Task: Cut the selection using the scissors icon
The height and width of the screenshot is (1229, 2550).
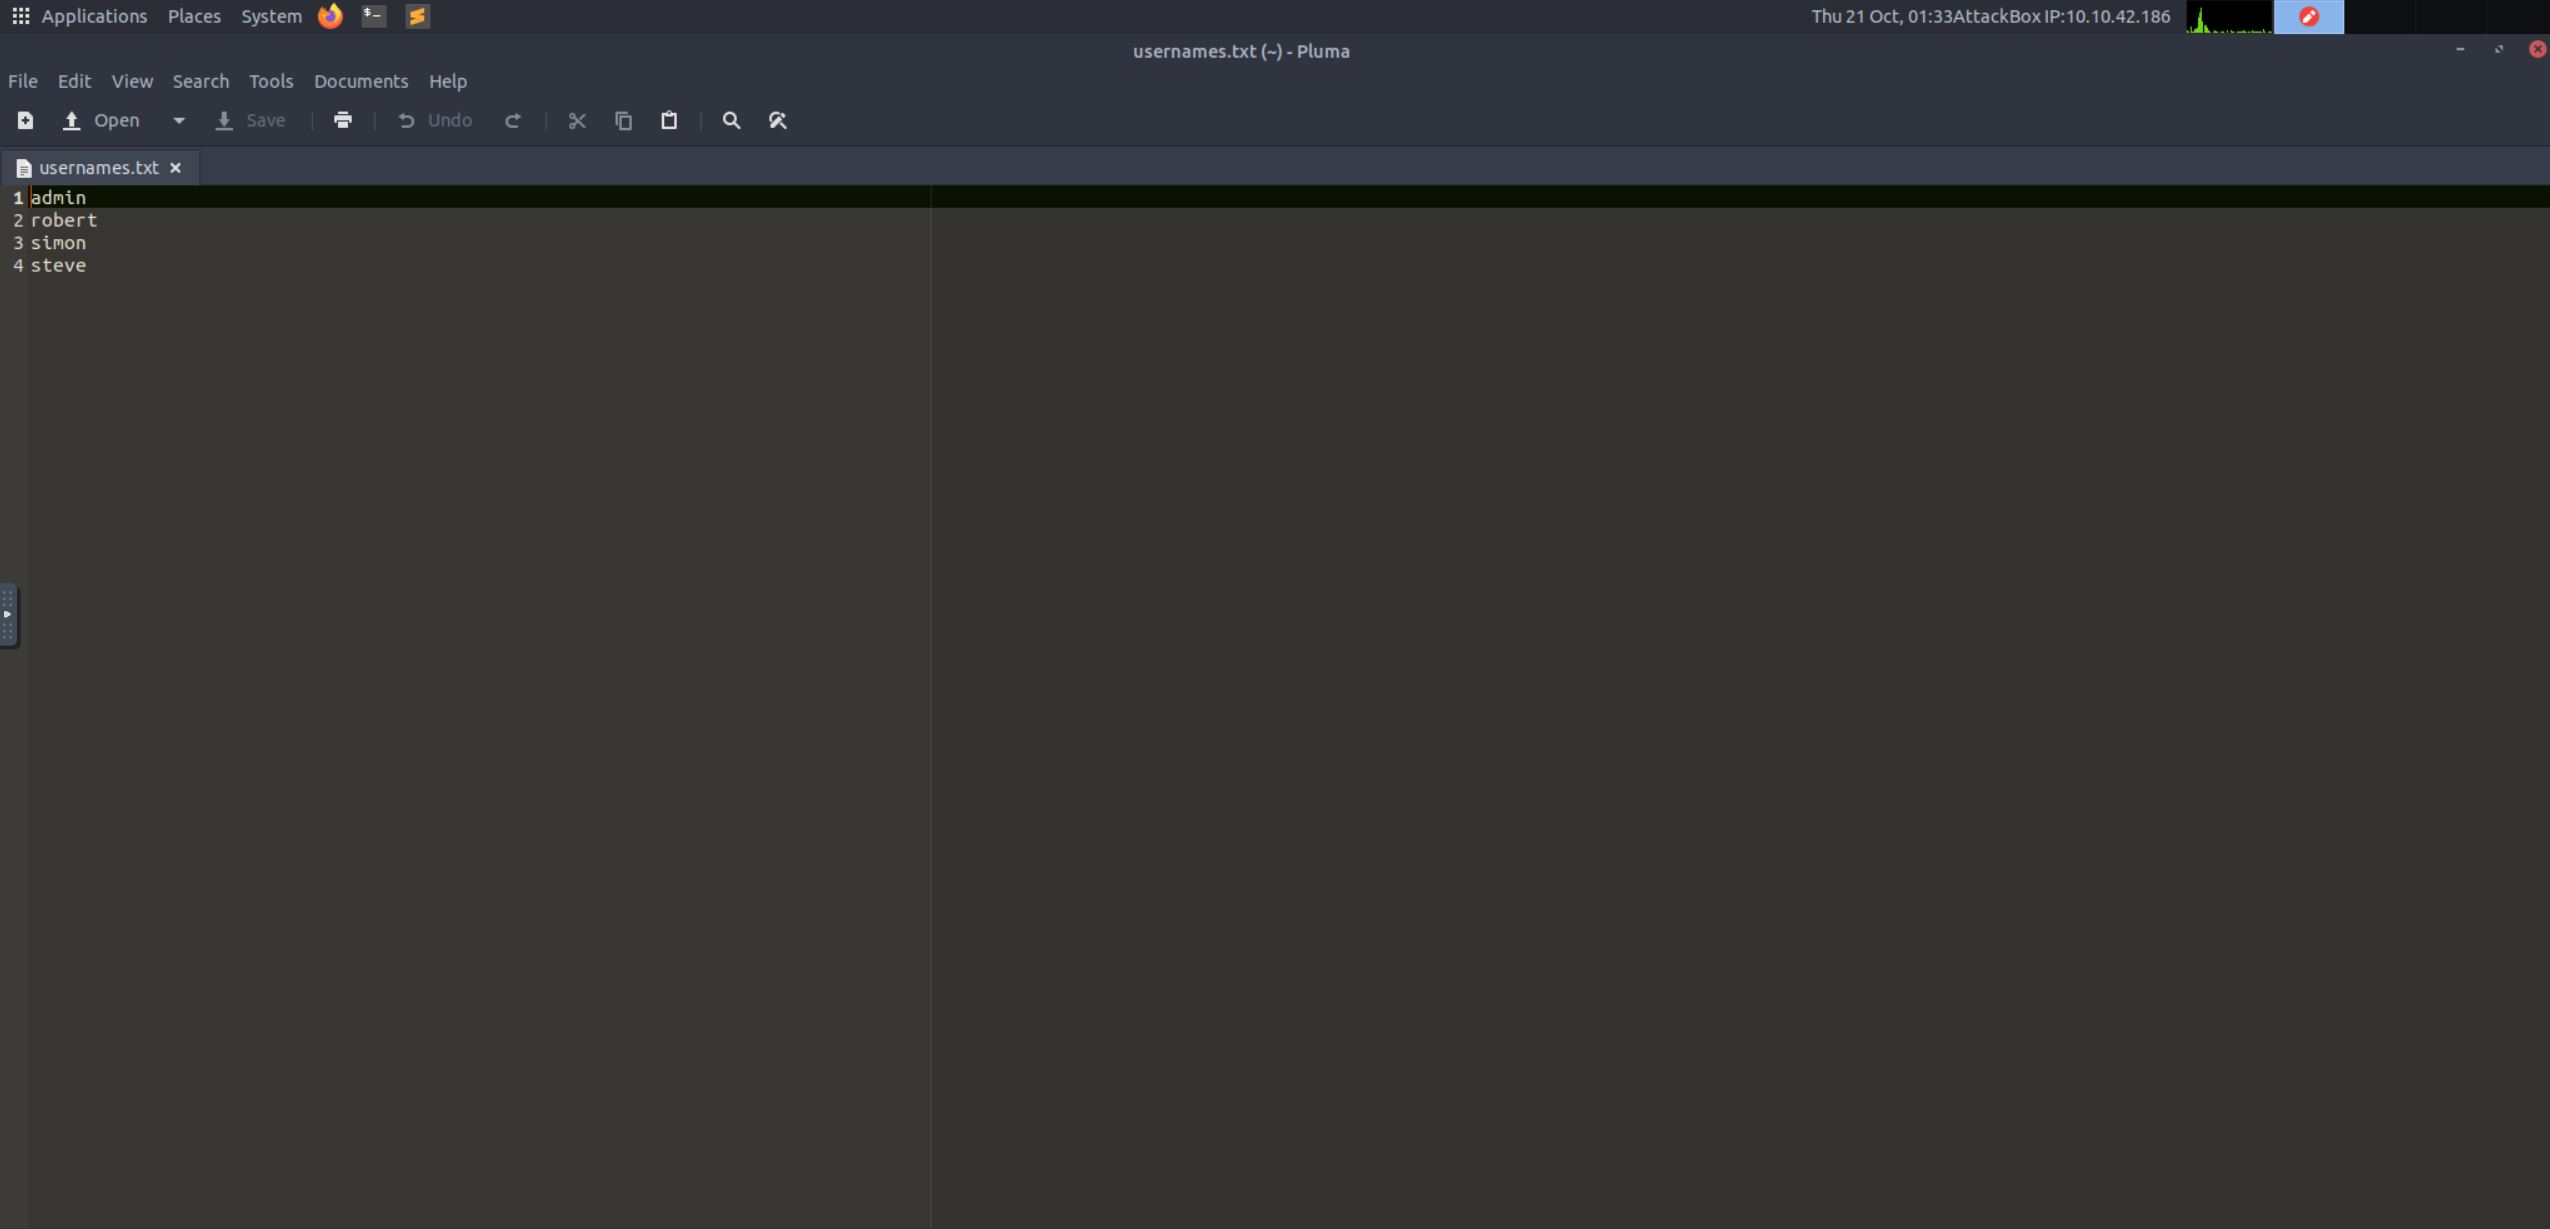Action: tap(577, 121)
